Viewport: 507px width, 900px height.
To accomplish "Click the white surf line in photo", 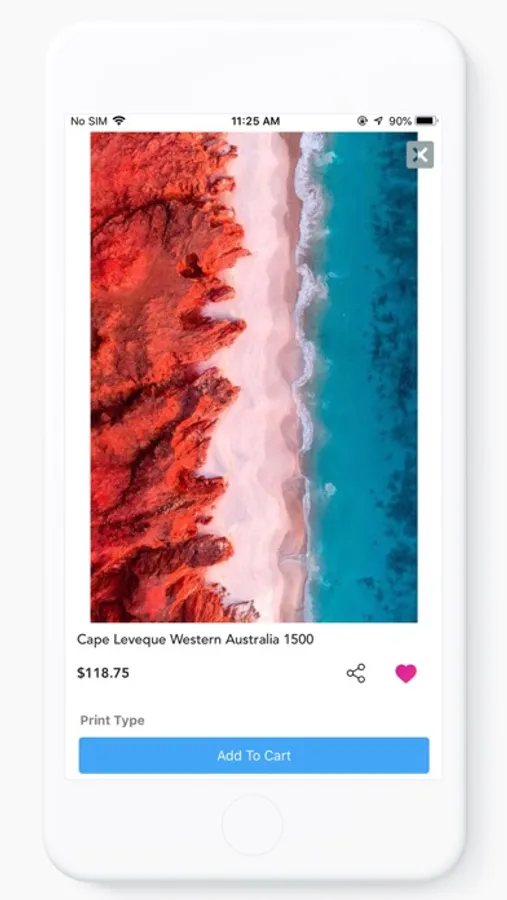I will tap(307, 344).
